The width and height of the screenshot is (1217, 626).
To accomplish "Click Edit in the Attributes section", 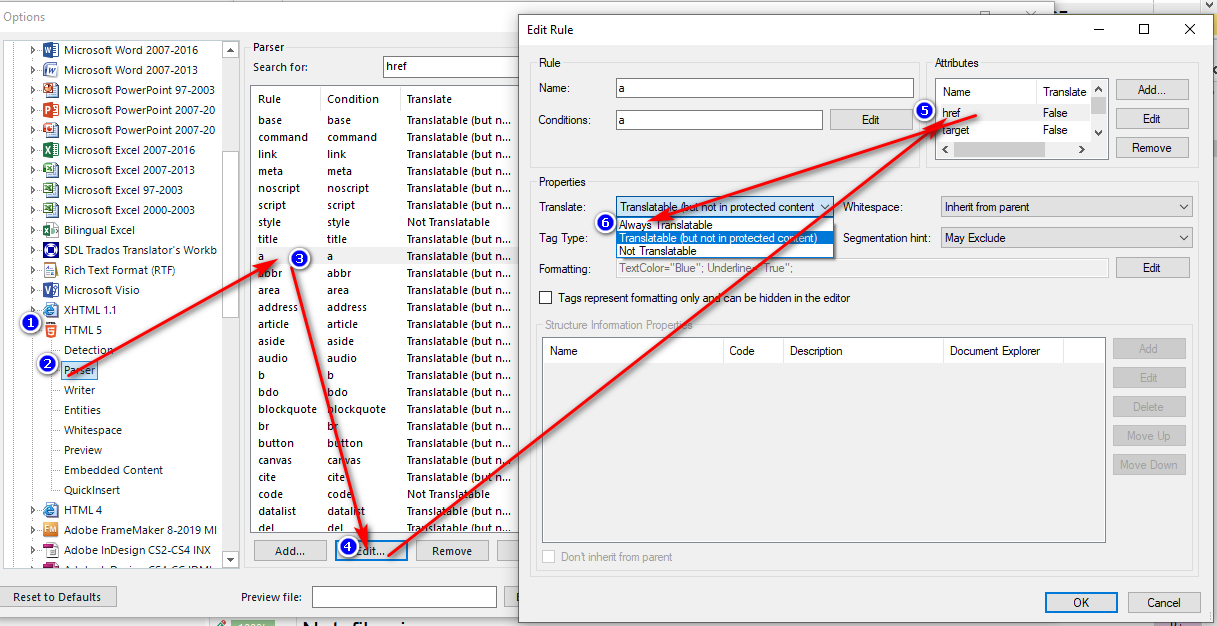I will (1152, 119).
